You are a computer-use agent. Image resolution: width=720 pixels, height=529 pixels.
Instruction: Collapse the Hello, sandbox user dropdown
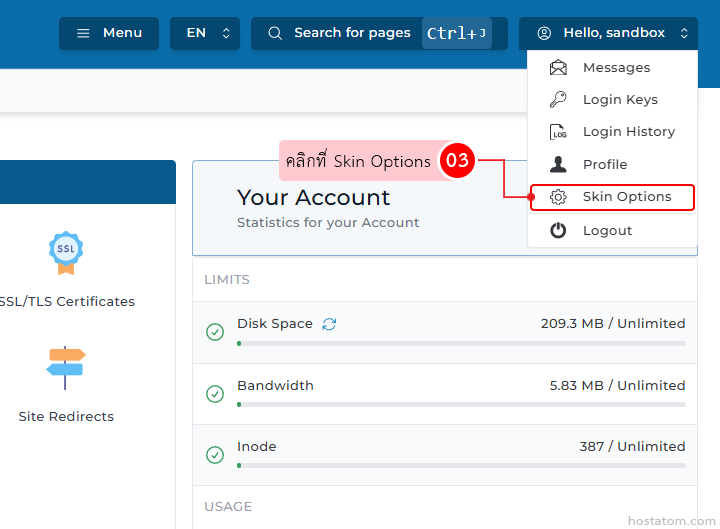coord(608,33)
